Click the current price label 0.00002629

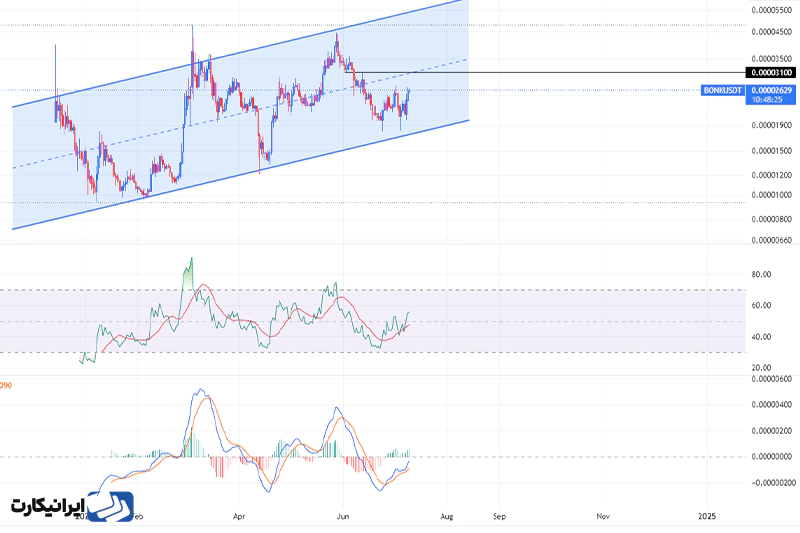pos(771,90)
